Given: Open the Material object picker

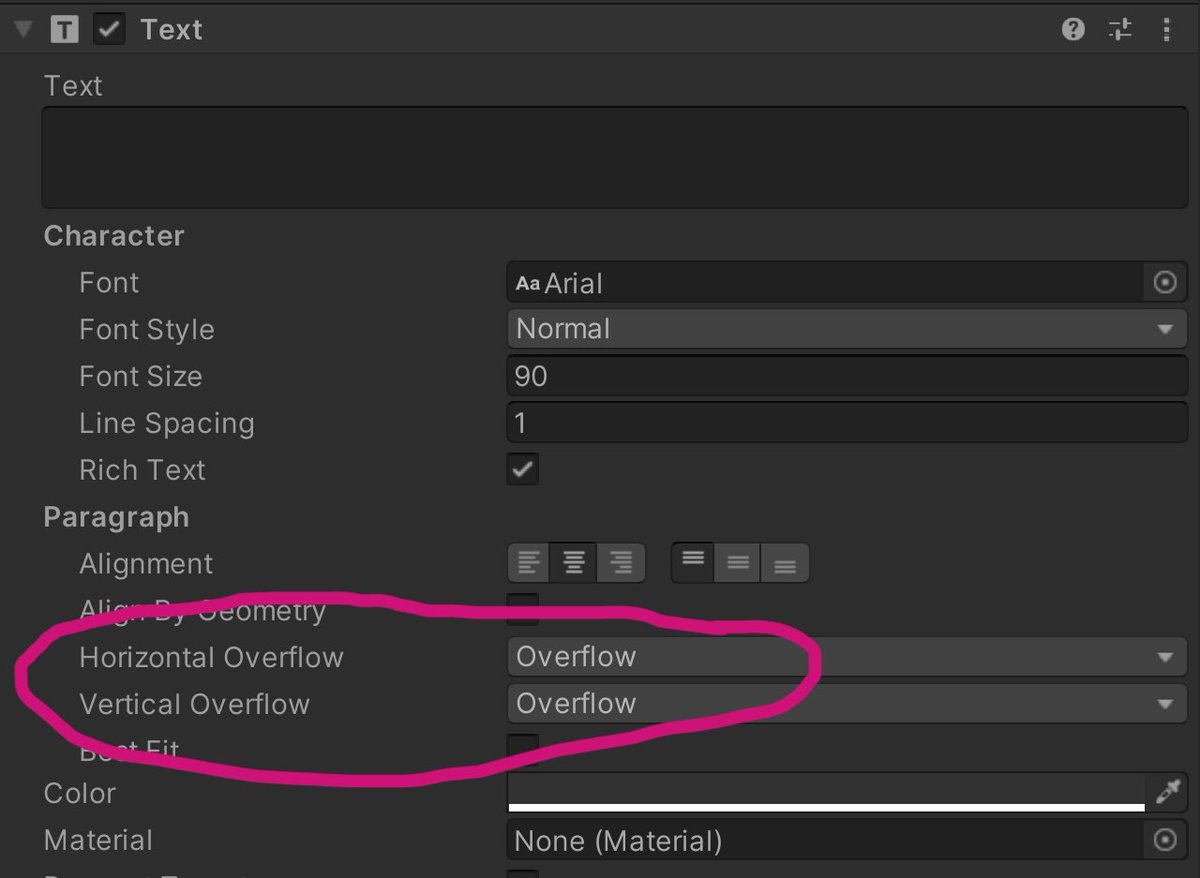Looking at the screenshot, I should coord(1164,840).
